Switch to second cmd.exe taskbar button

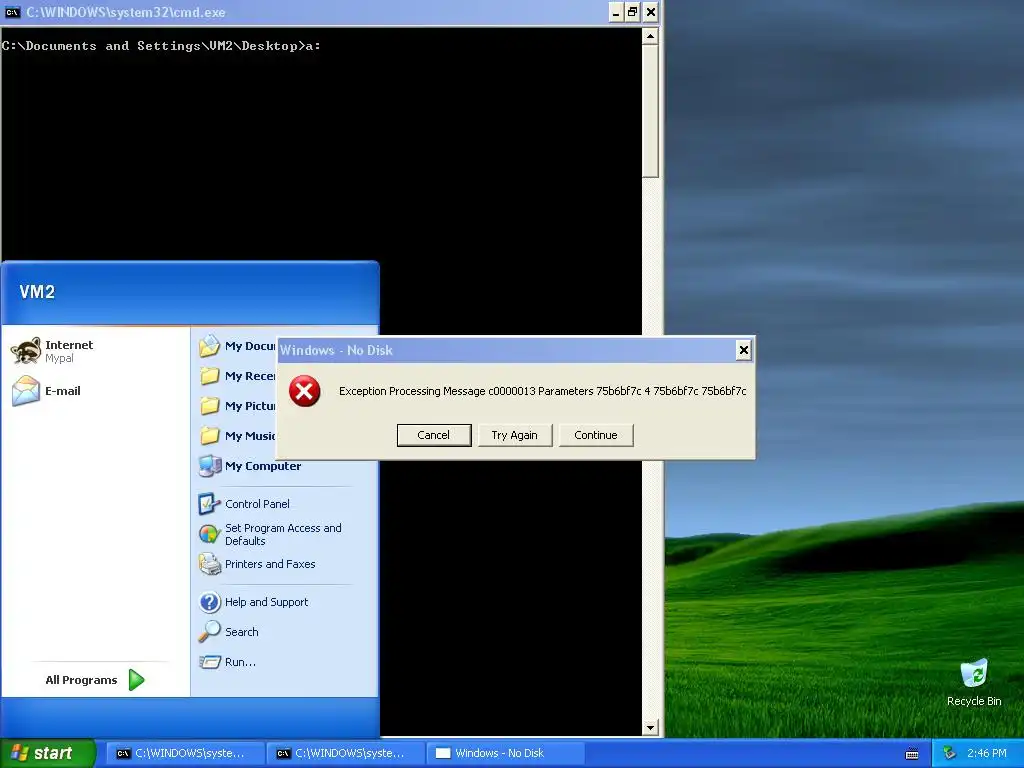[345, 753]
